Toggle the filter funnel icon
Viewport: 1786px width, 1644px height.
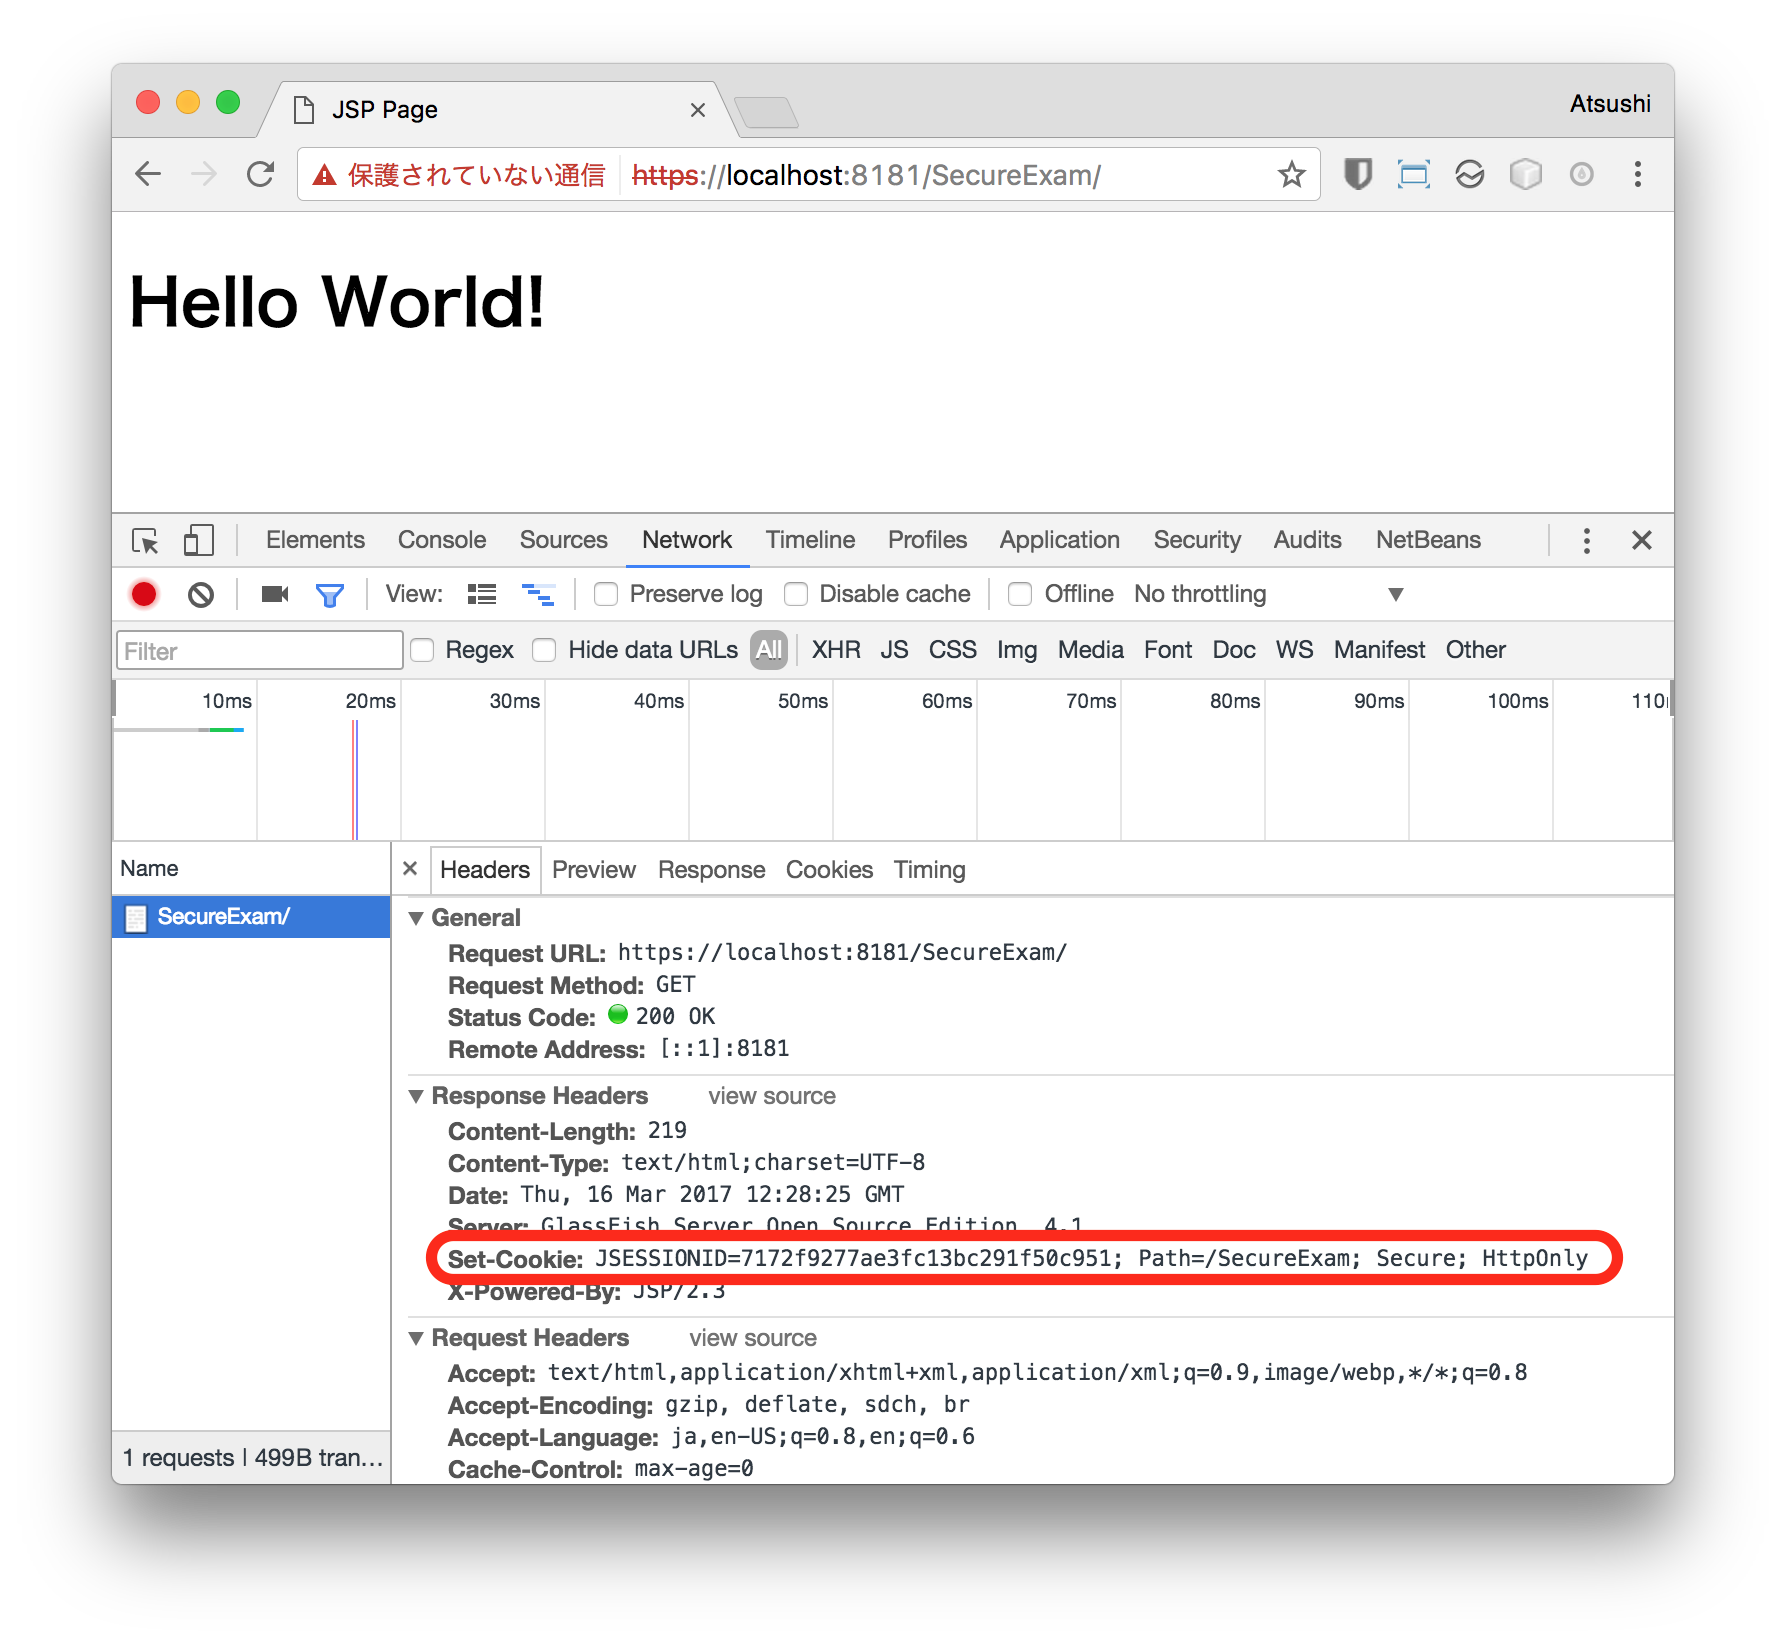(329, 596)
